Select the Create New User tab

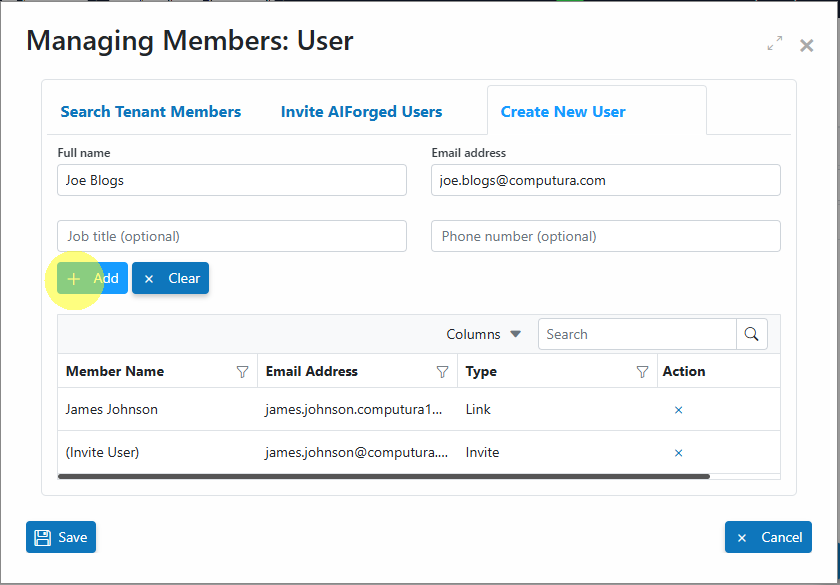pyautogui.click(x=563, y=112)
